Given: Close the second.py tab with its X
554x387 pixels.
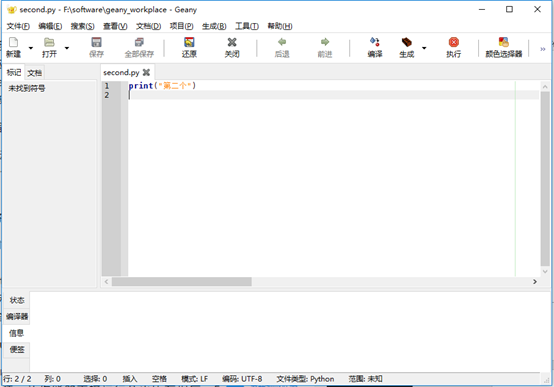Looking at the screenshot, I should tap(146, 72).
